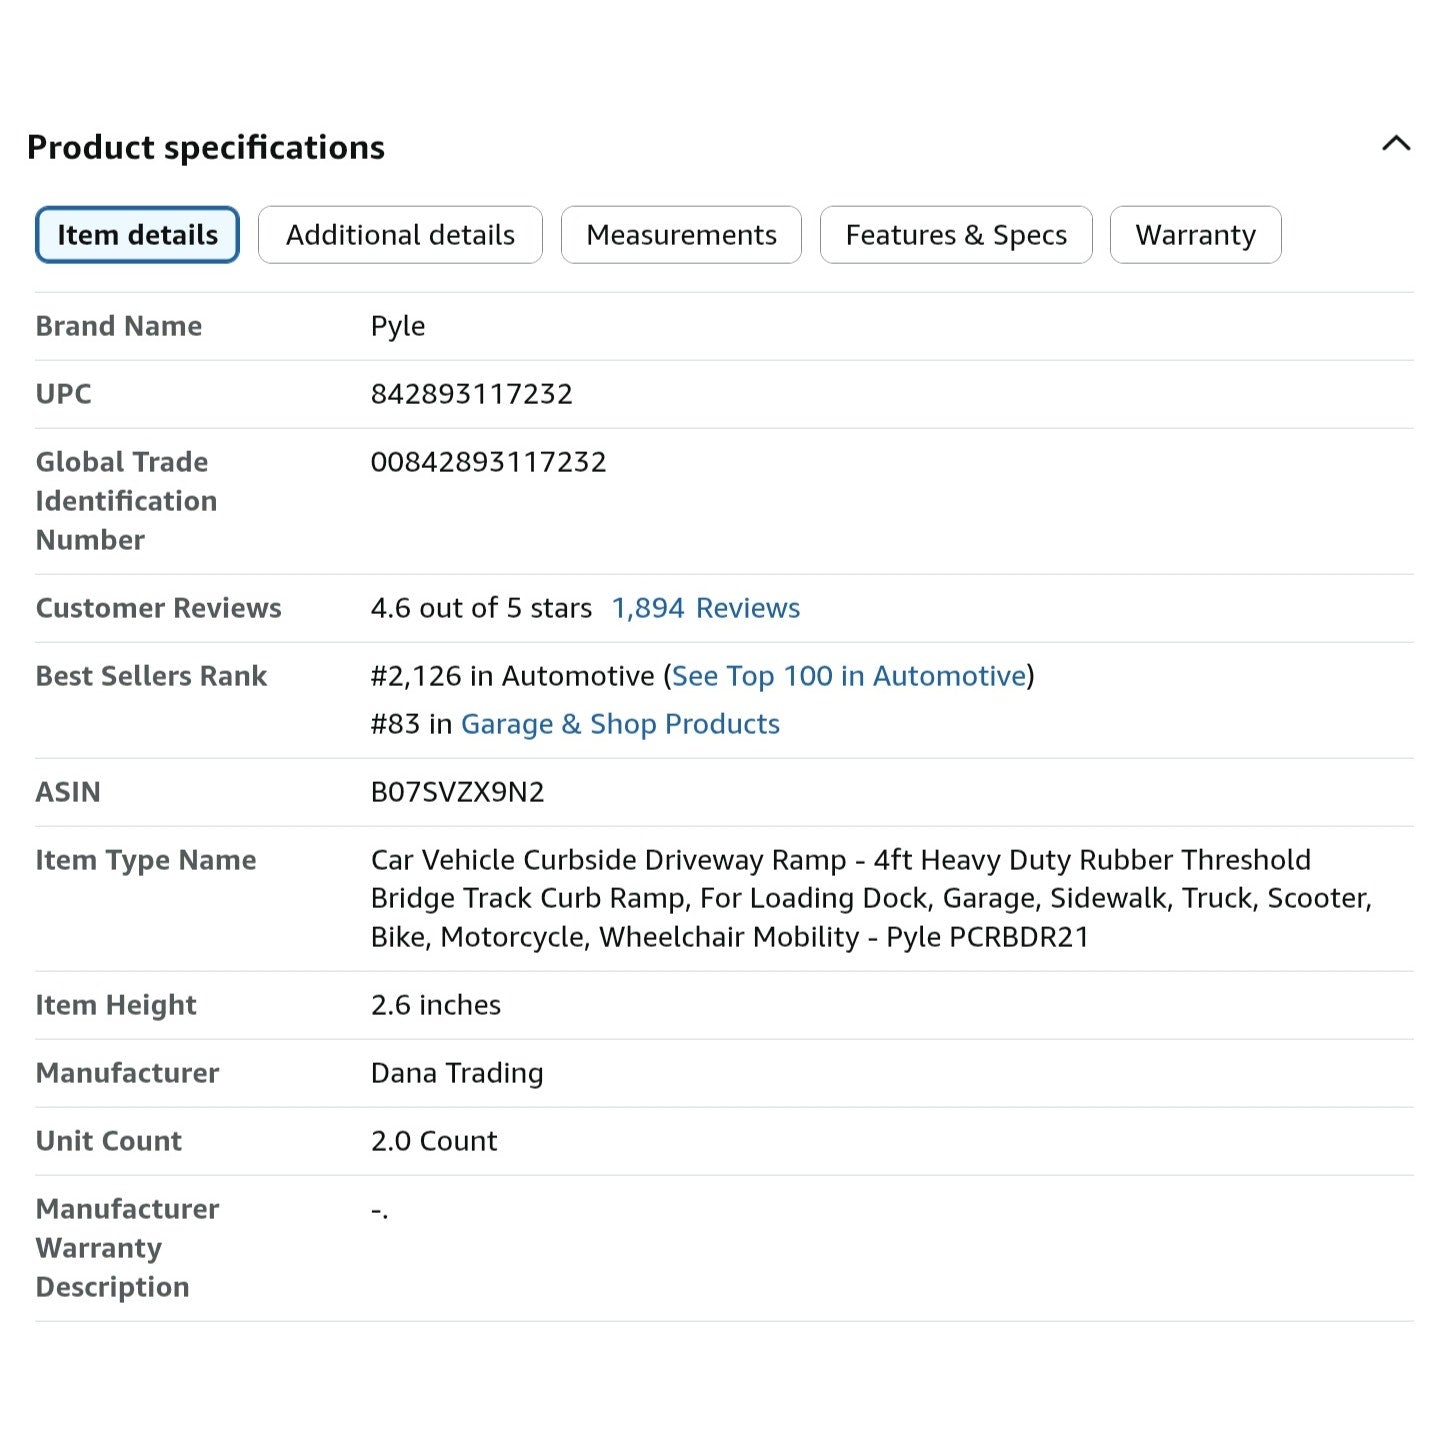Click the Item Type Name label
This screenshot has height=1440, width=1440.
click(x=146, y=860)
